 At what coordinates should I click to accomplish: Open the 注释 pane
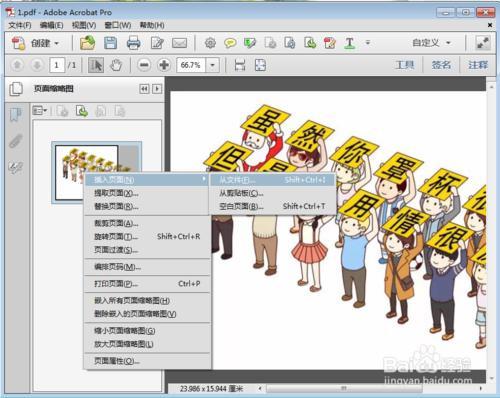pyautogui.click(x=478, y=65)
